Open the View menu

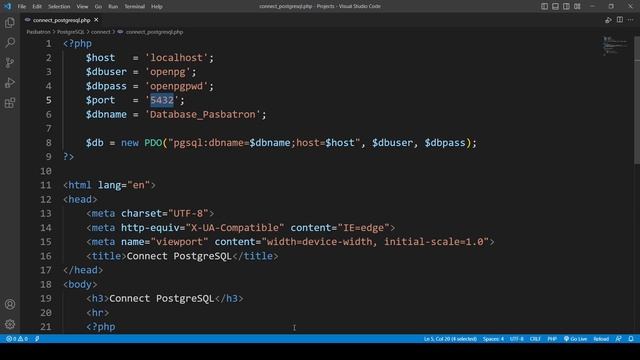click(x=82, y=7)
